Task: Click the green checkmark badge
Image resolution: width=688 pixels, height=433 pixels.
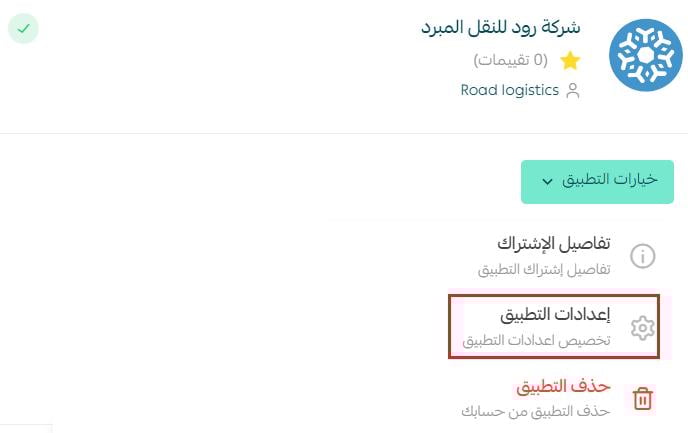Action: tap(23, 29)
